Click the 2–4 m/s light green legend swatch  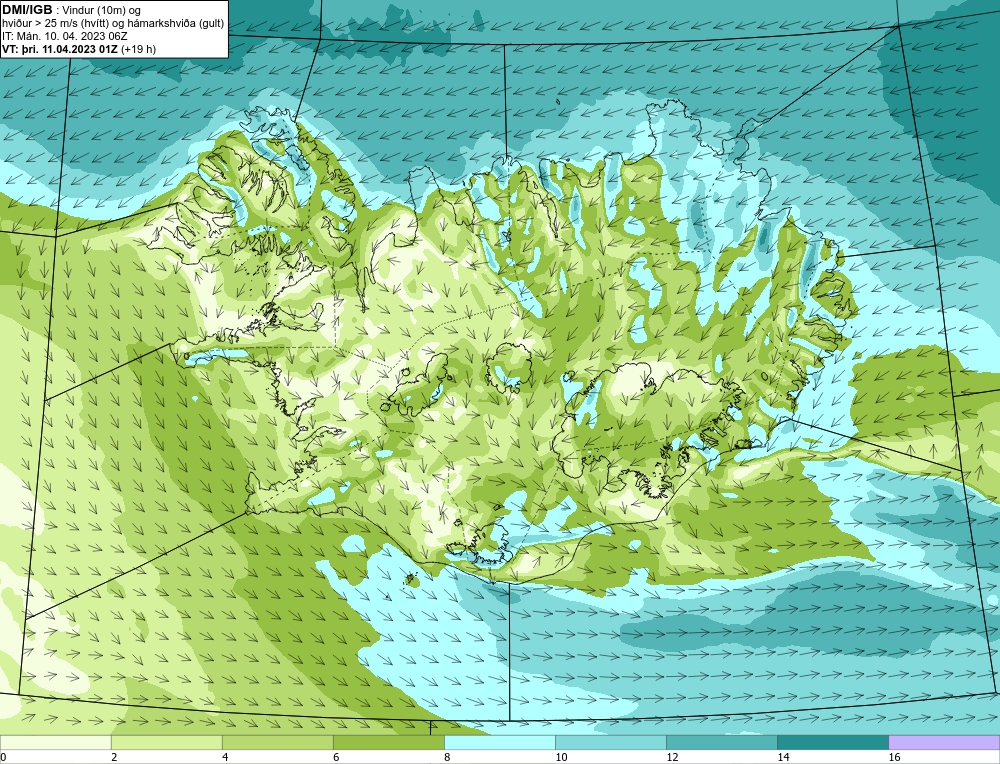(166, 742)
